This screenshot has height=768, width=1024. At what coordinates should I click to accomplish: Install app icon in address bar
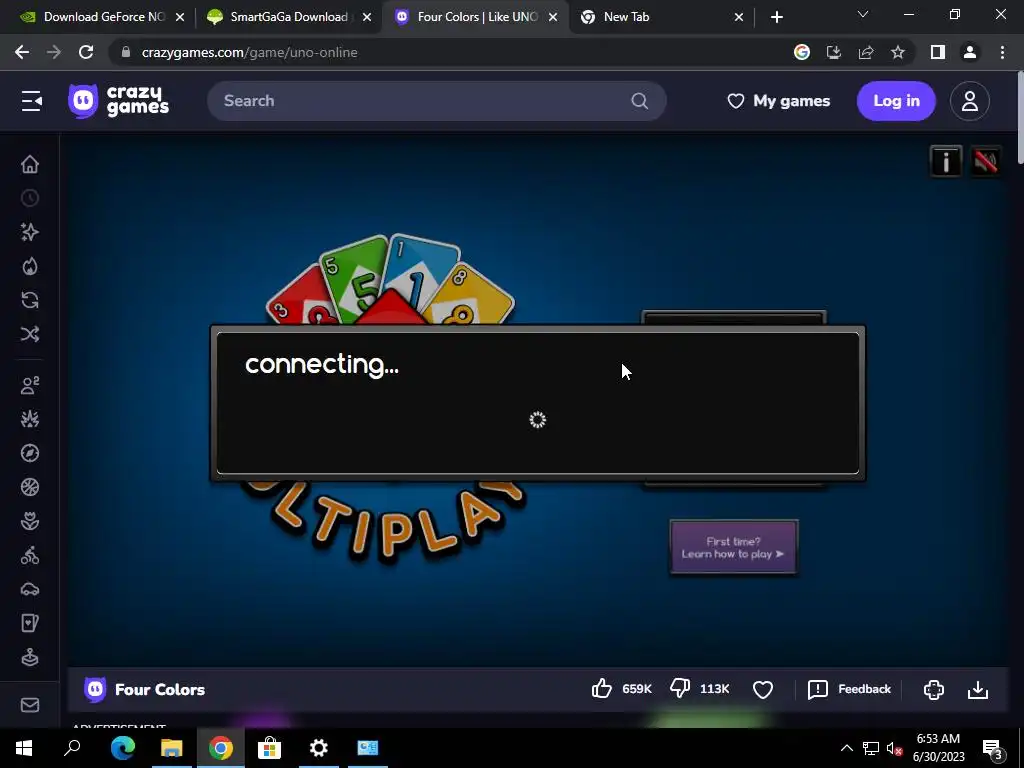coord(834,52)
